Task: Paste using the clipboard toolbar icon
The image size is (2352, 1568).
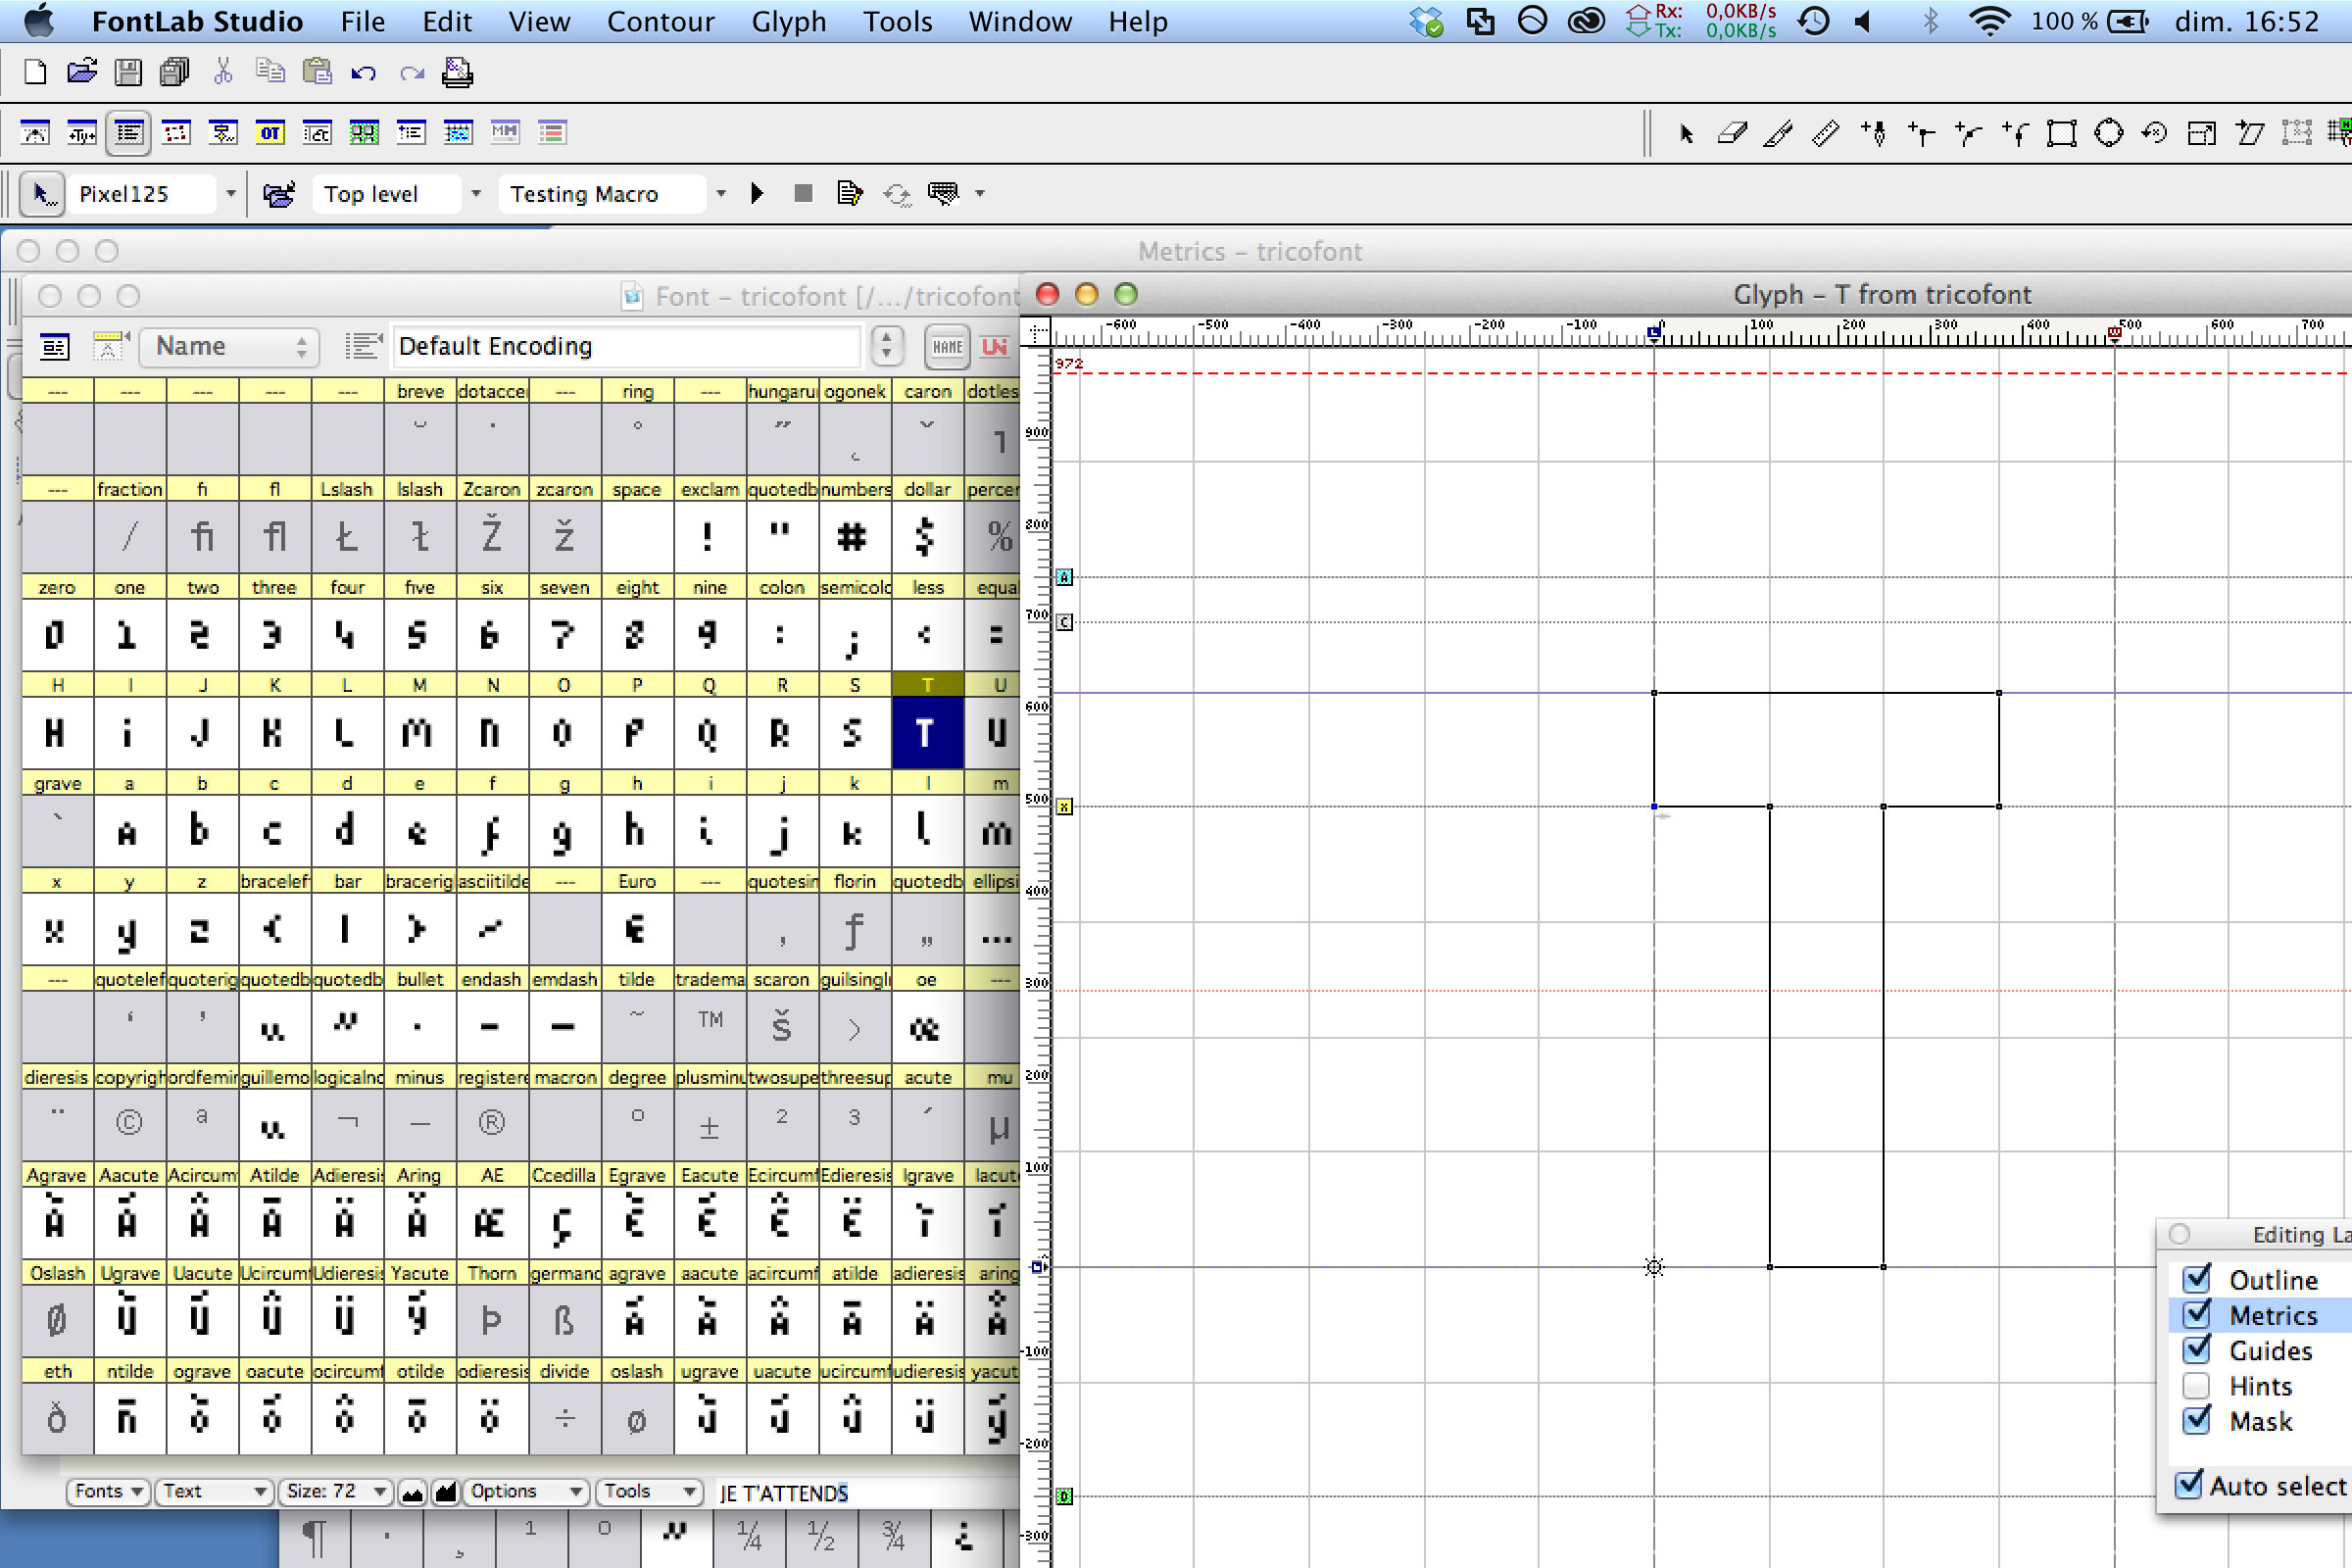Action: point(317,72)
